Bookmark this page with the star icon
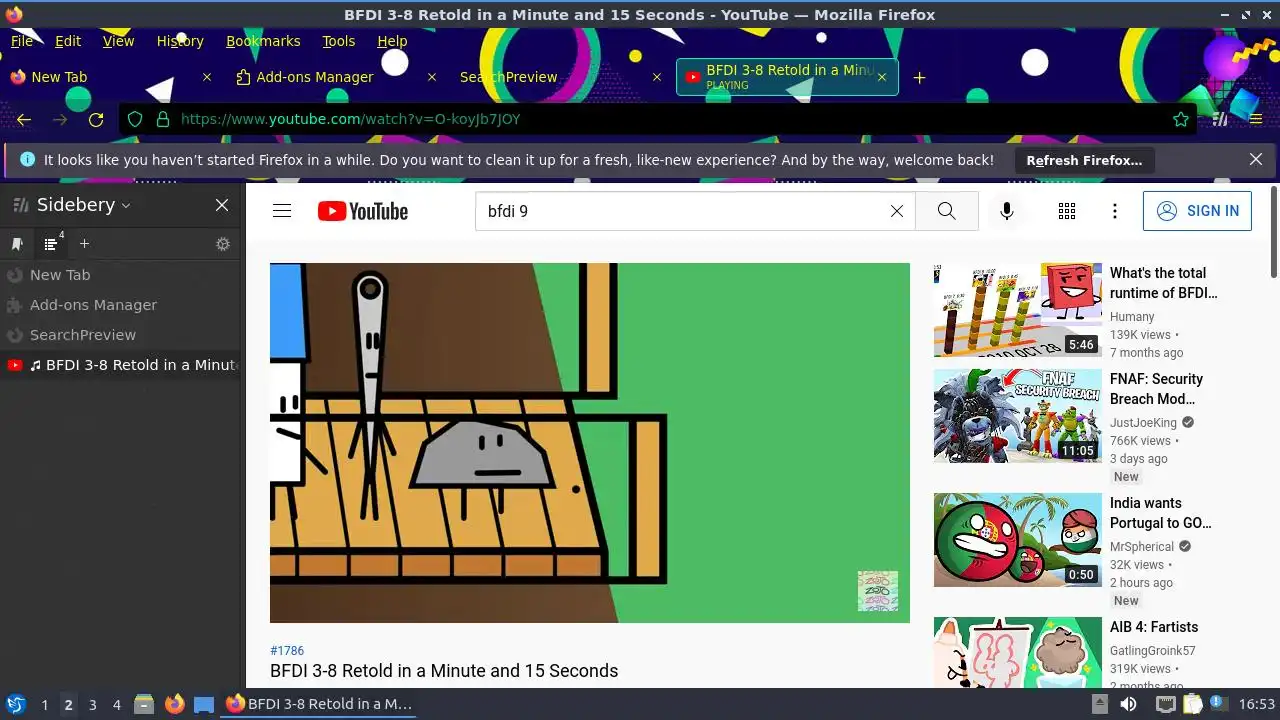Screen dimensions: 1280x720 click(x=1181, y=119)
